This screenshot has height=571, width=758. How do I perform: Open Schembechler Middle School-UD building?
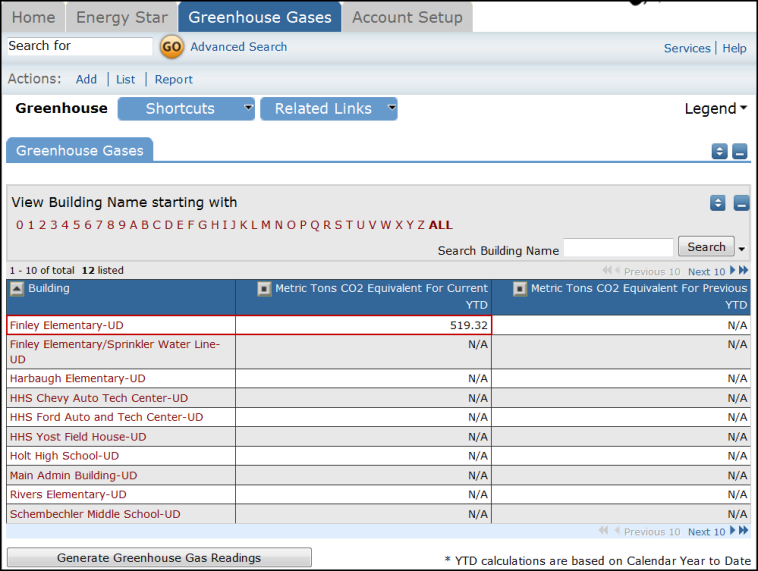tap(95, 514)
